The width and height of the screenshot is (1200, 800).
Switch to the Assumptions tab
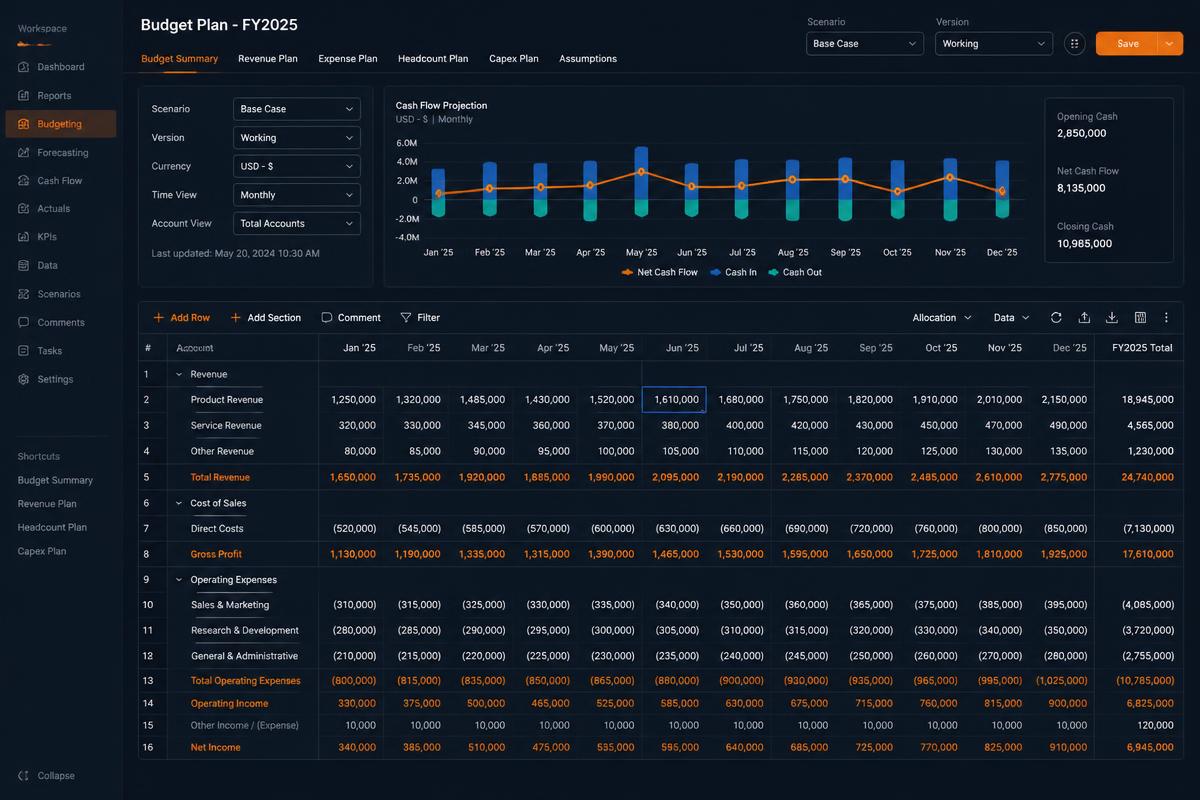(x=588, y=59)
